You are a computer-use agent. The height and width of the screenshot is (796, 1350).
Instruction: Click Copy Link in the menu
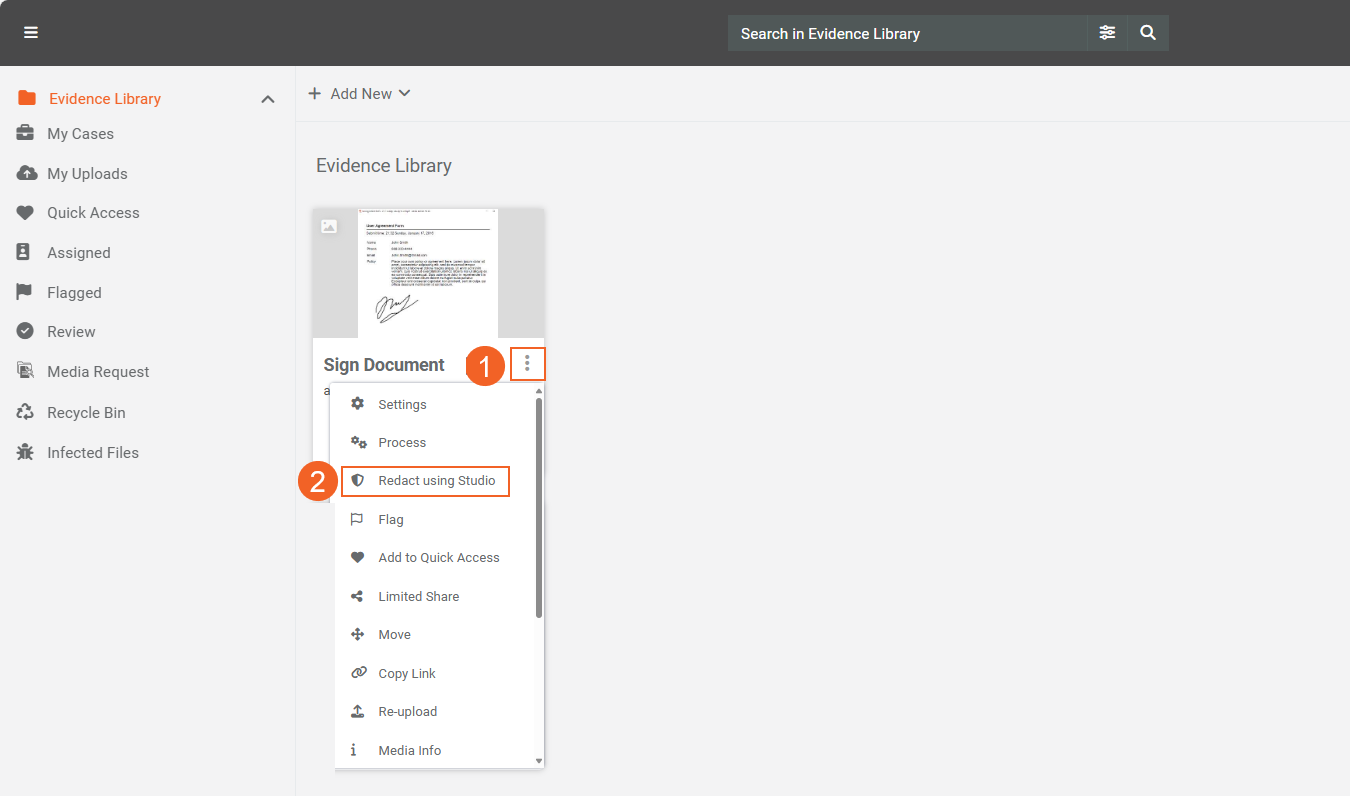[406, 674]
